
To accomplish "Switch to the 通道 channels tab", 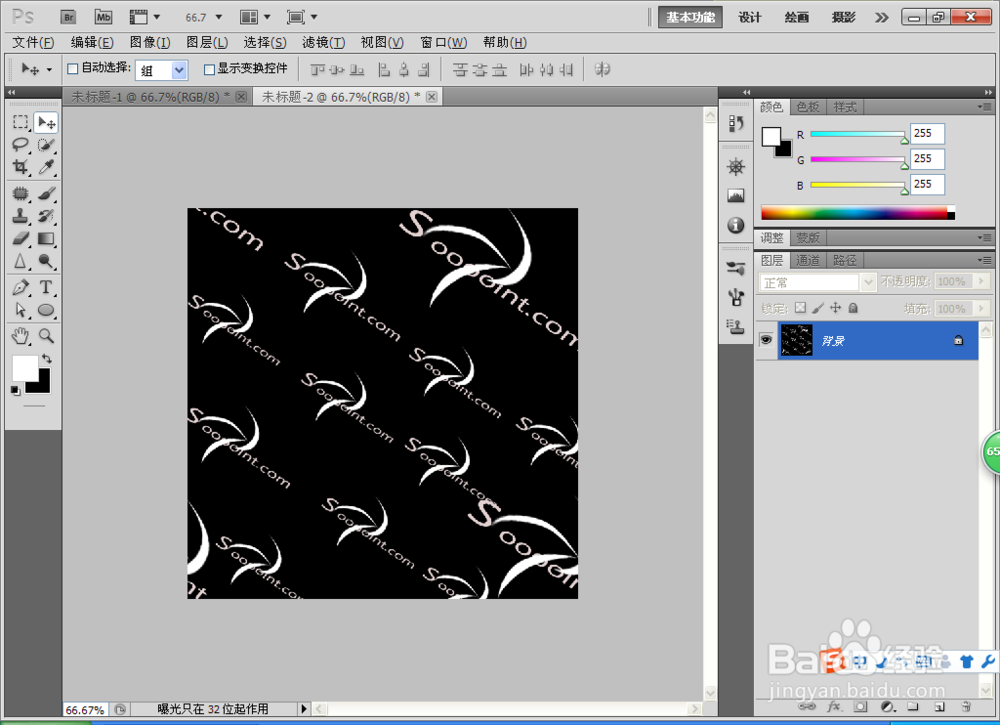I will pos(808,260).
